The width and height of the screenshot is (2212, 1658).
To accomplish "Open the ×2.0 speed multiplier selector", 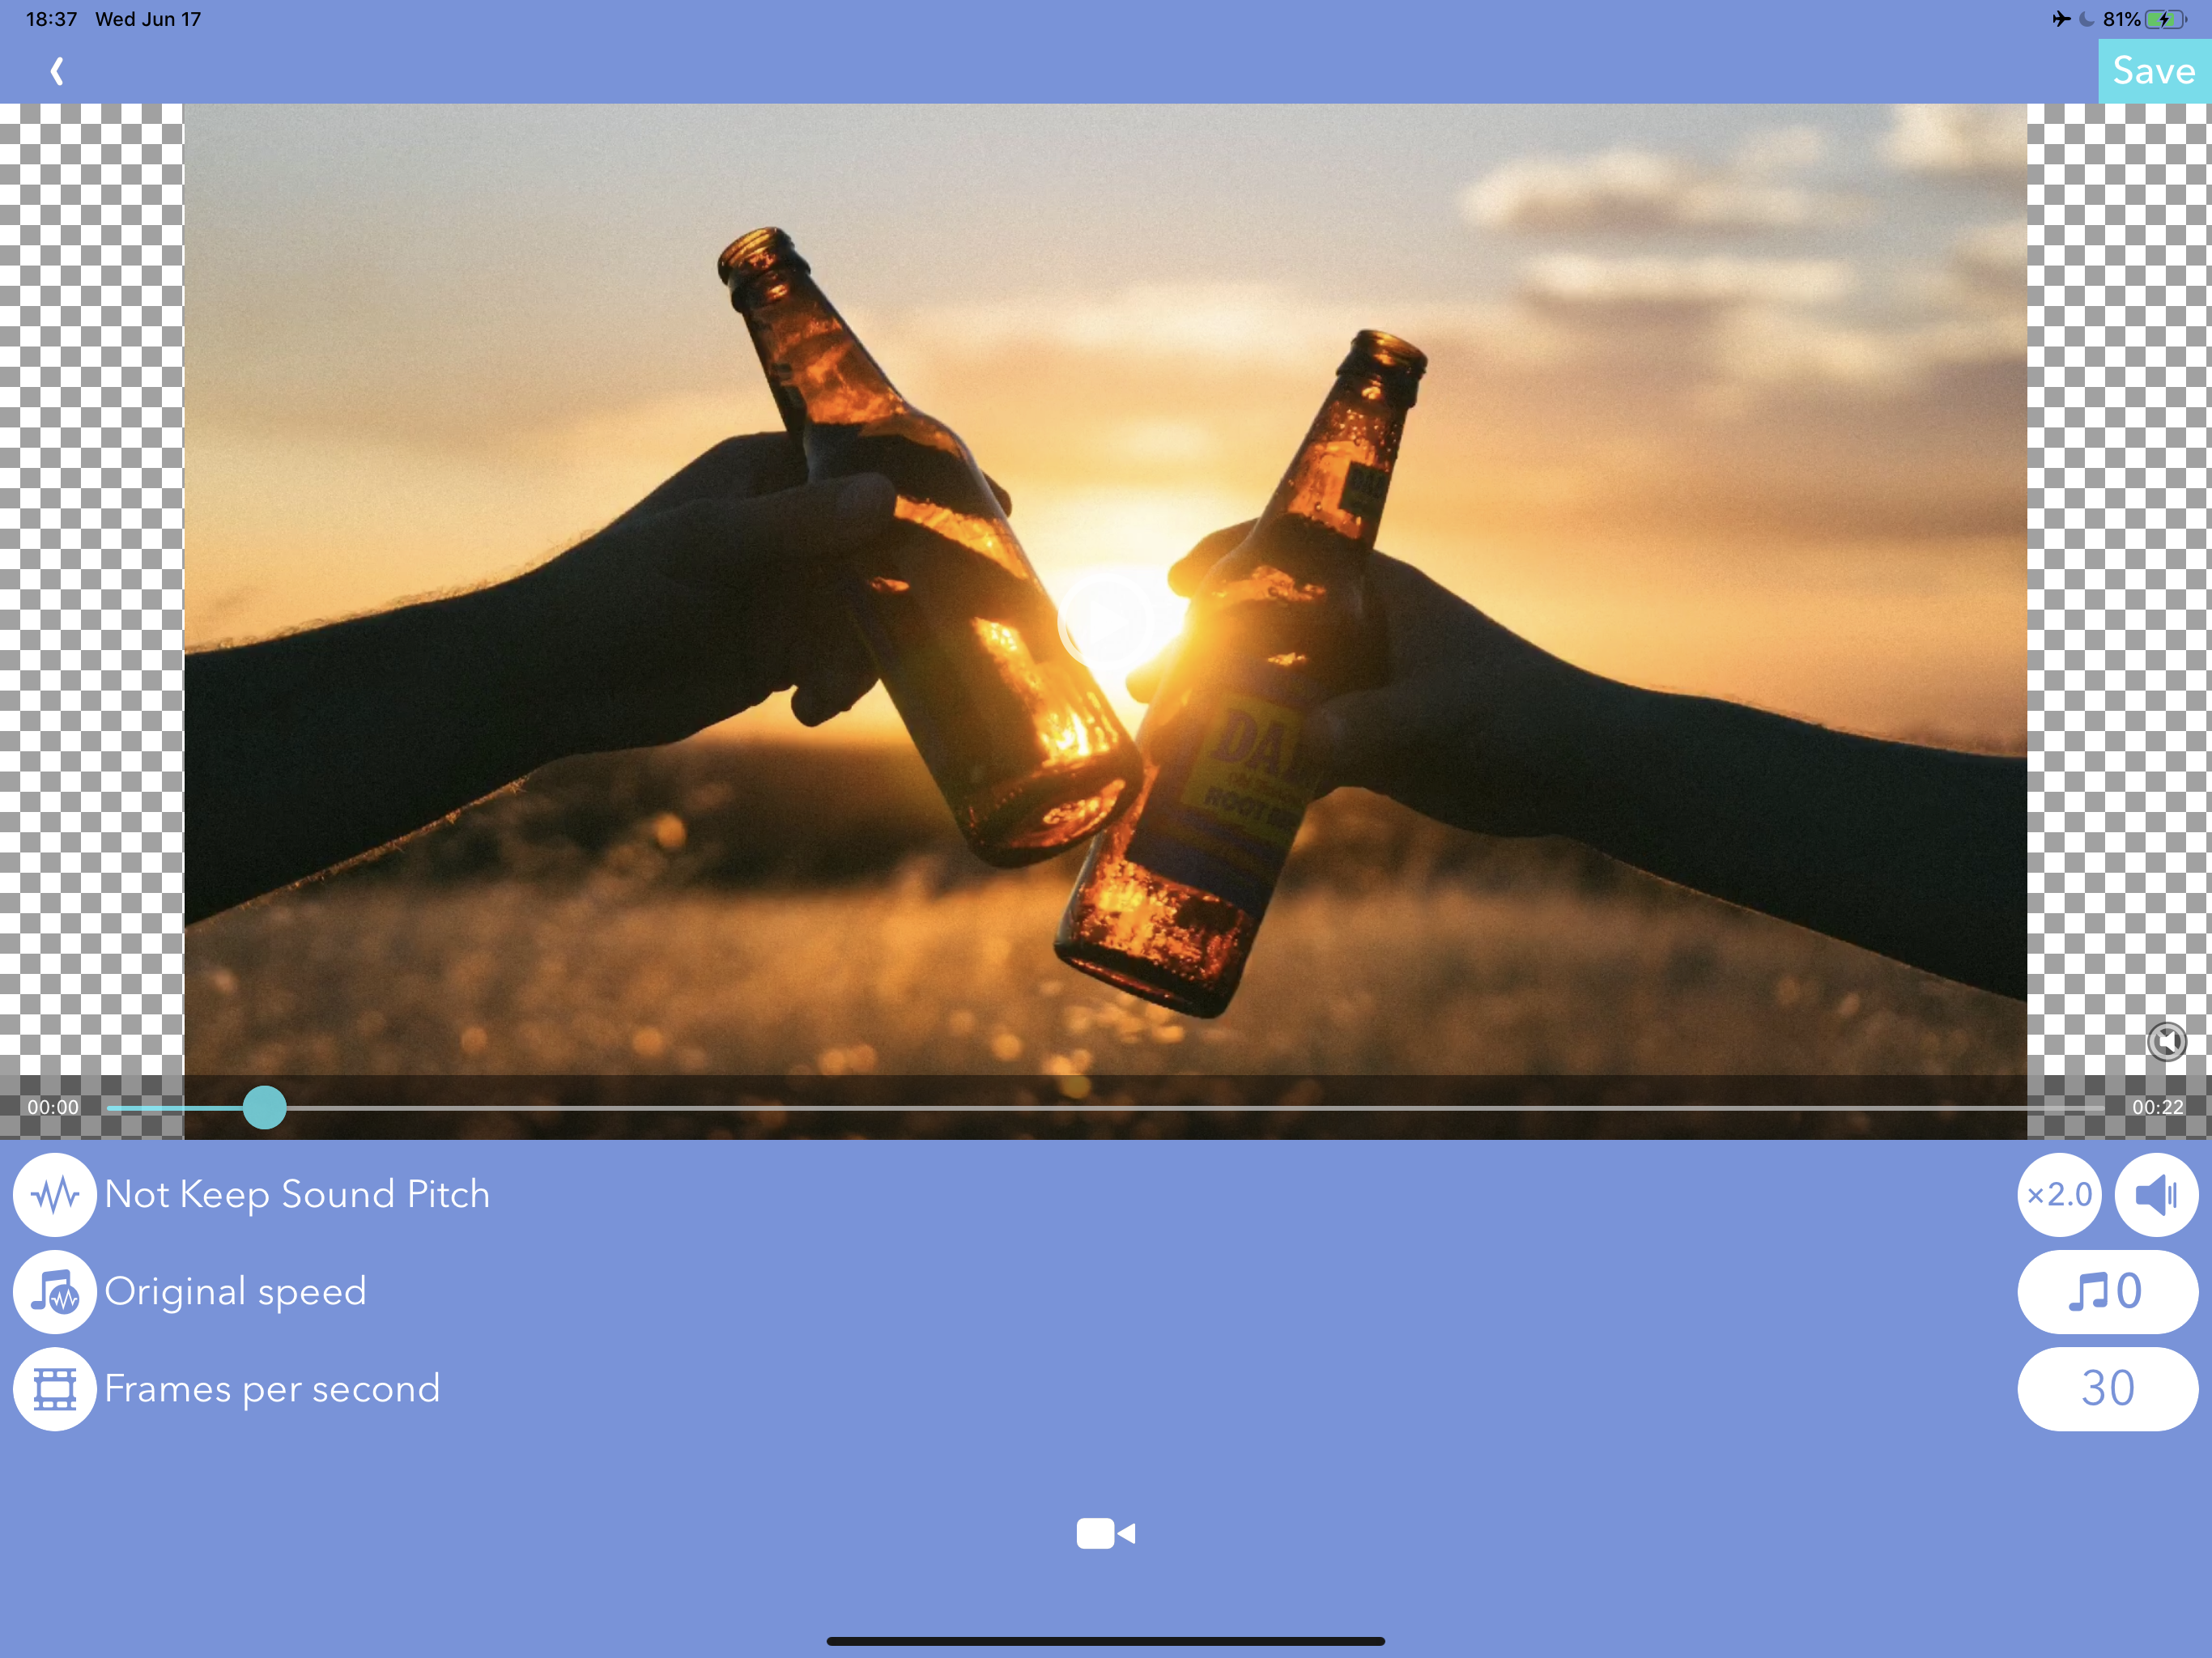I will [2059, 1194].
